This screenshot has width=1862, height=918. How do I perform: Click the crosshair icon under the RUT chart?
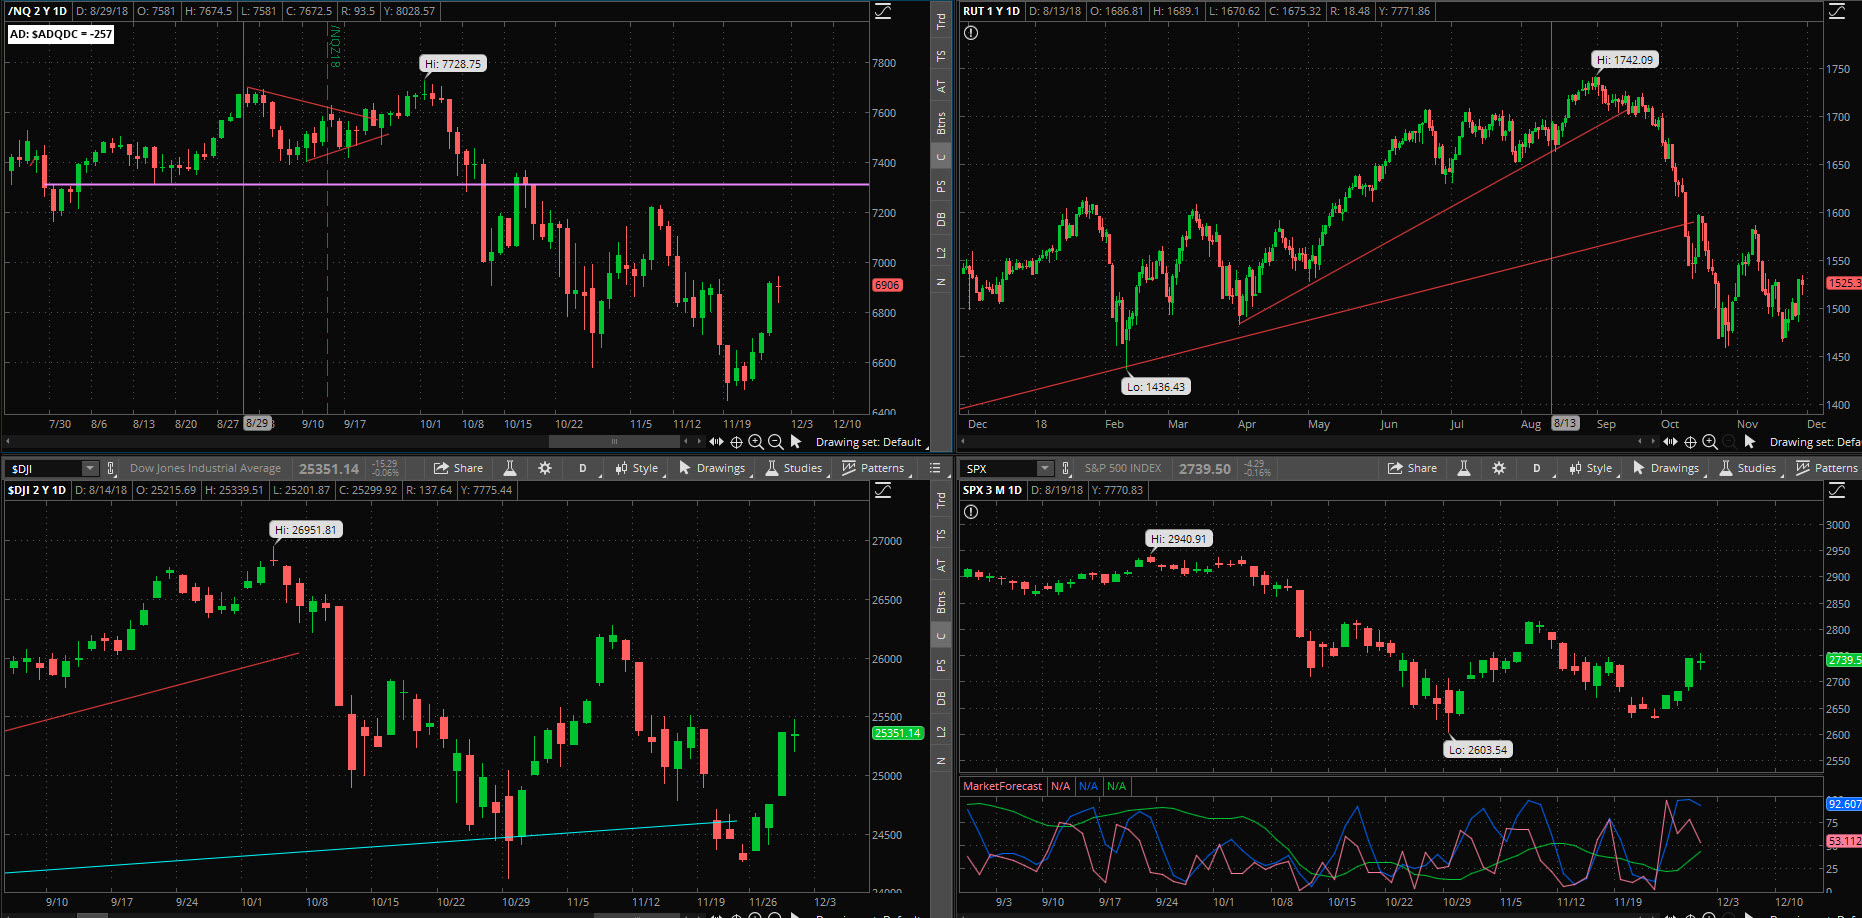click(x=1690, y=442)
